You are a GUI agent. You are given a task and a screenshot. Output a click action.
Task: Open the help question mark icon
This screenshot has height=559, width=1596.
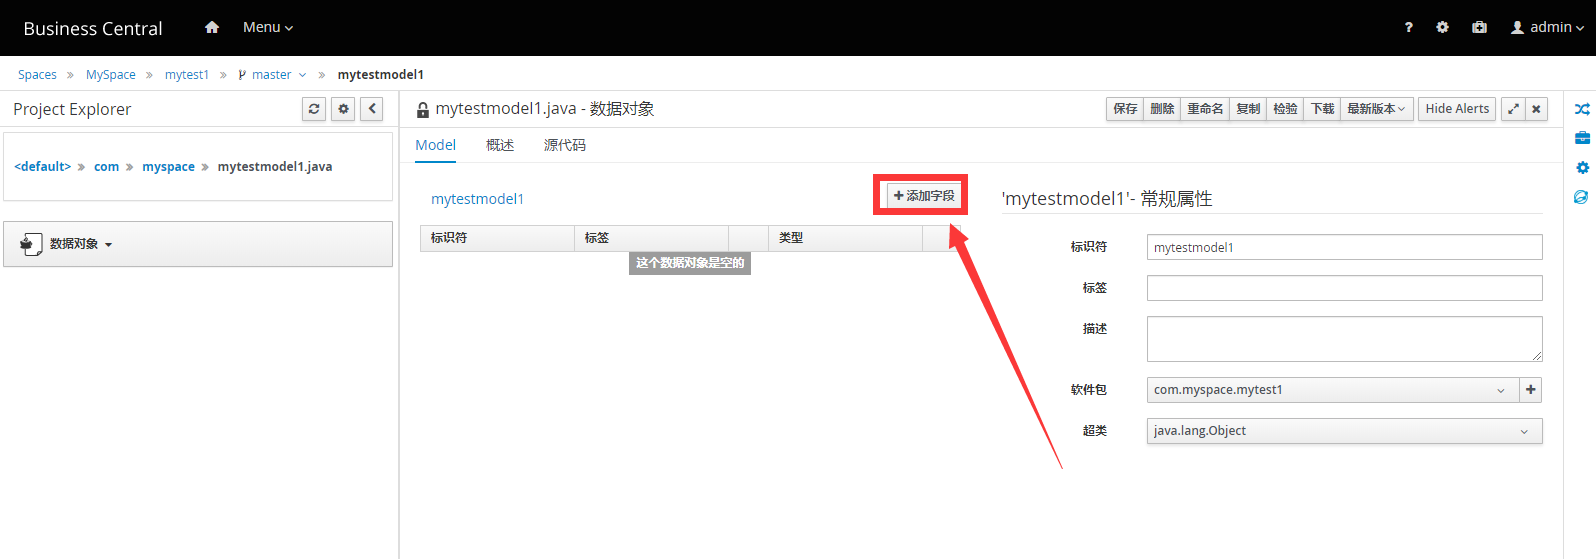(1408, 27)
